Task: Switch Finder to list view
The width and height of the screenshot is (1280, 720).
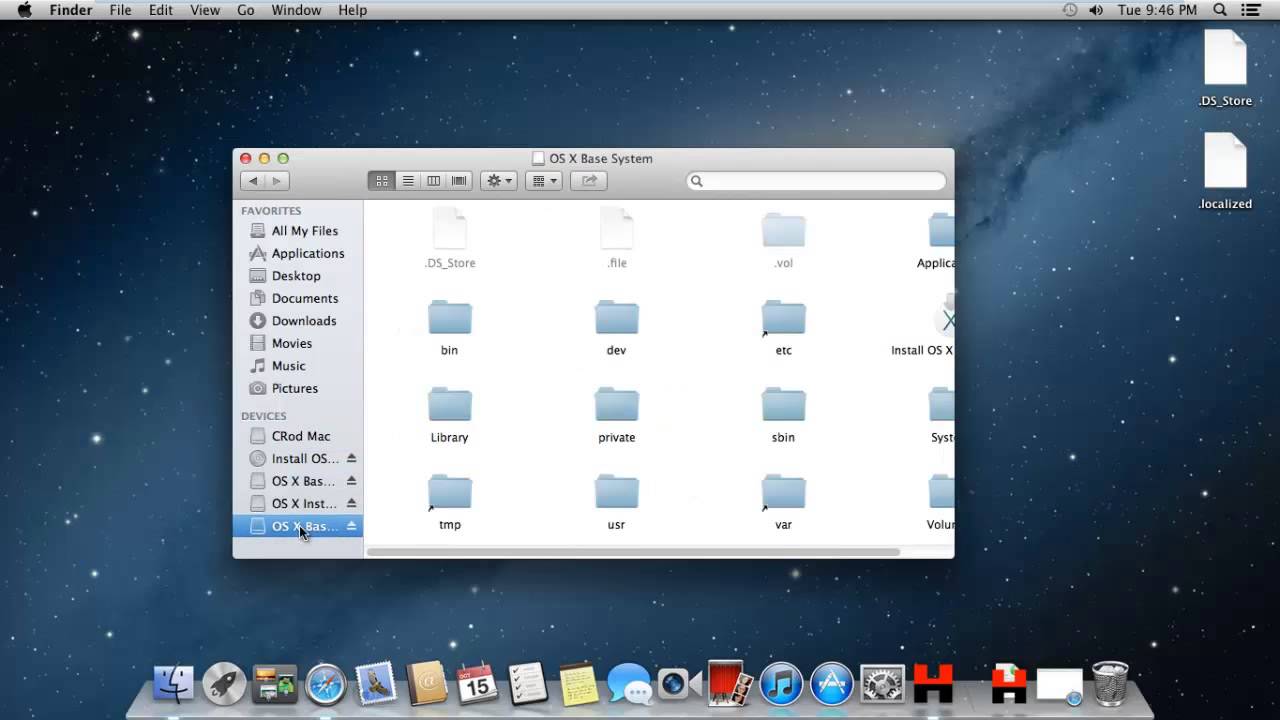Action: [408, 181]
